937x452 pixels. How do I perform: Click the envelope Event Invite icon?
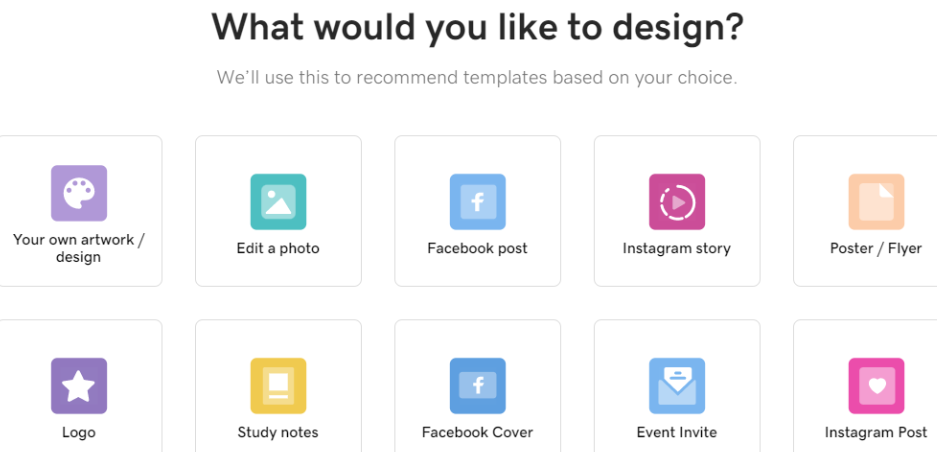(x=677, y=386)
